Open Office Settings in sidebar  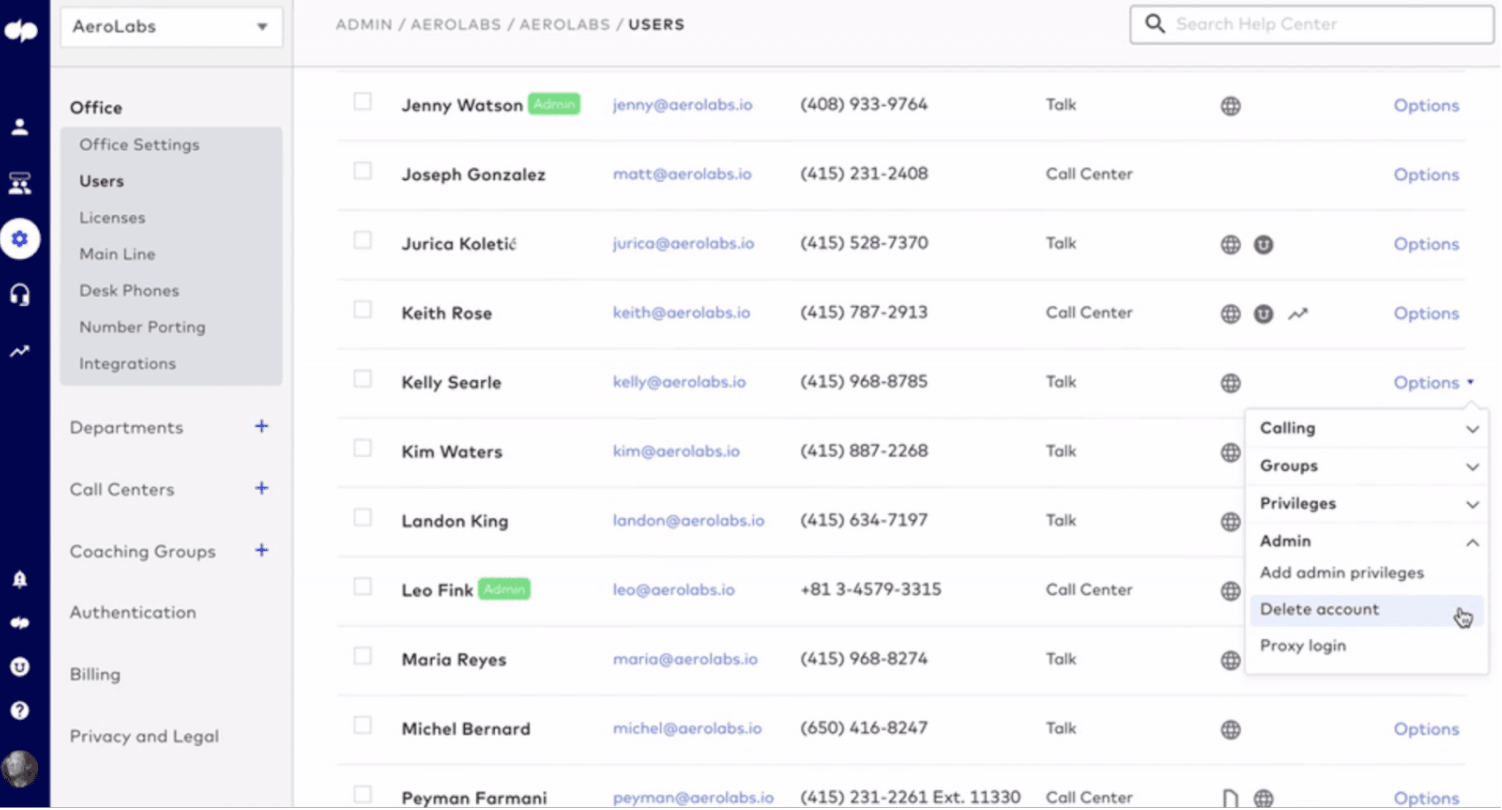click(x=139, y=145)
